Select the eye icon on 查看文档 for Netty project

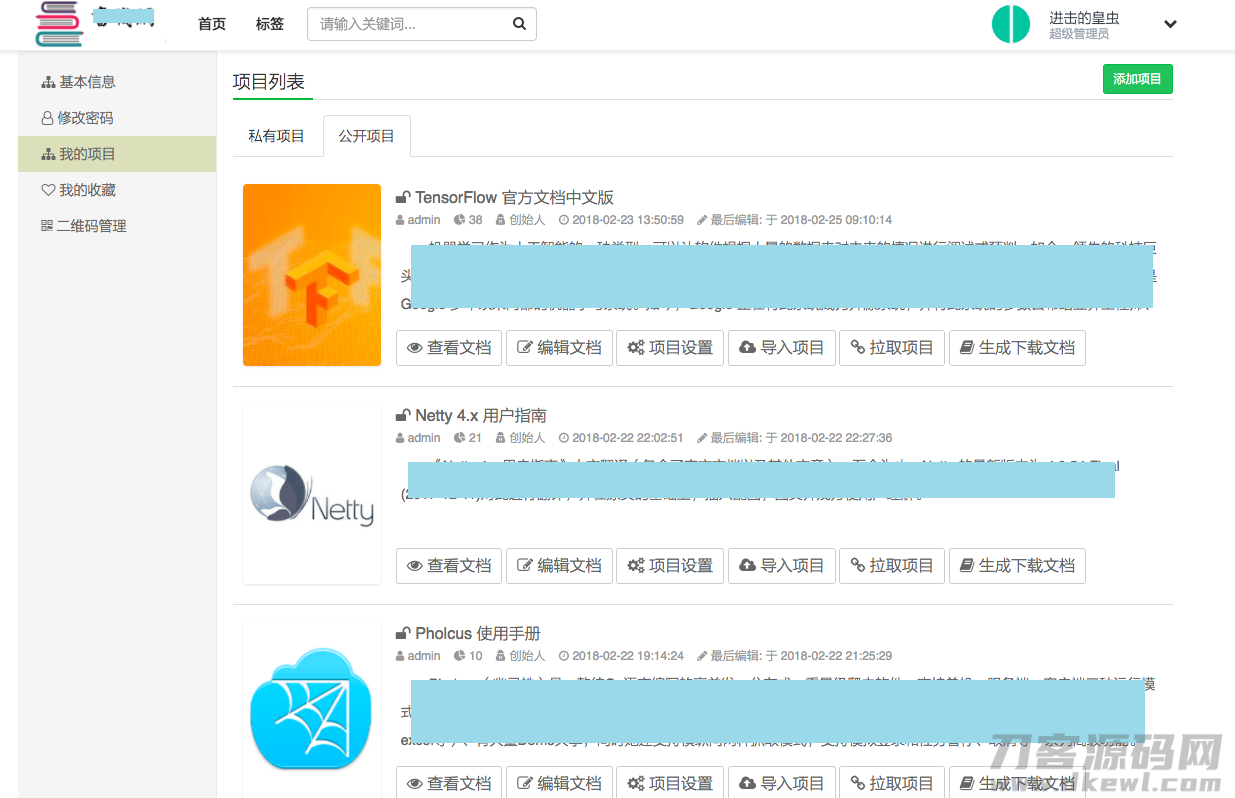(415, 566)
